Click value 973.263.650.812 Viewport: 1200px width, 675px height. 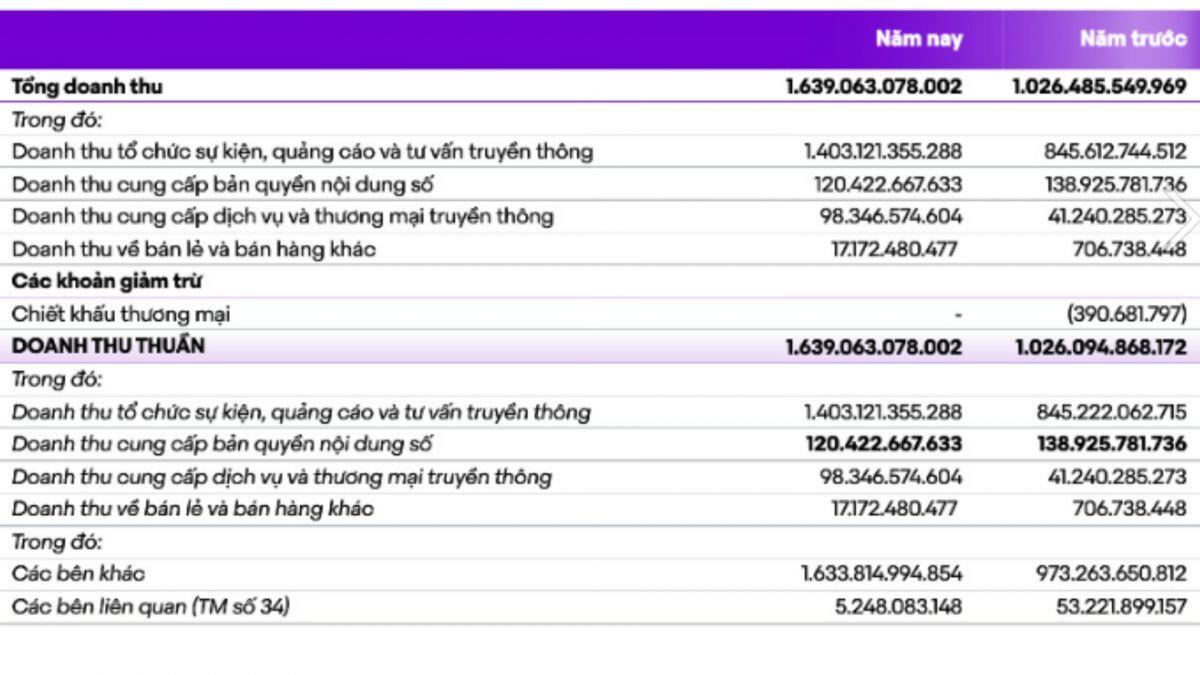(x=1111, y=574)
